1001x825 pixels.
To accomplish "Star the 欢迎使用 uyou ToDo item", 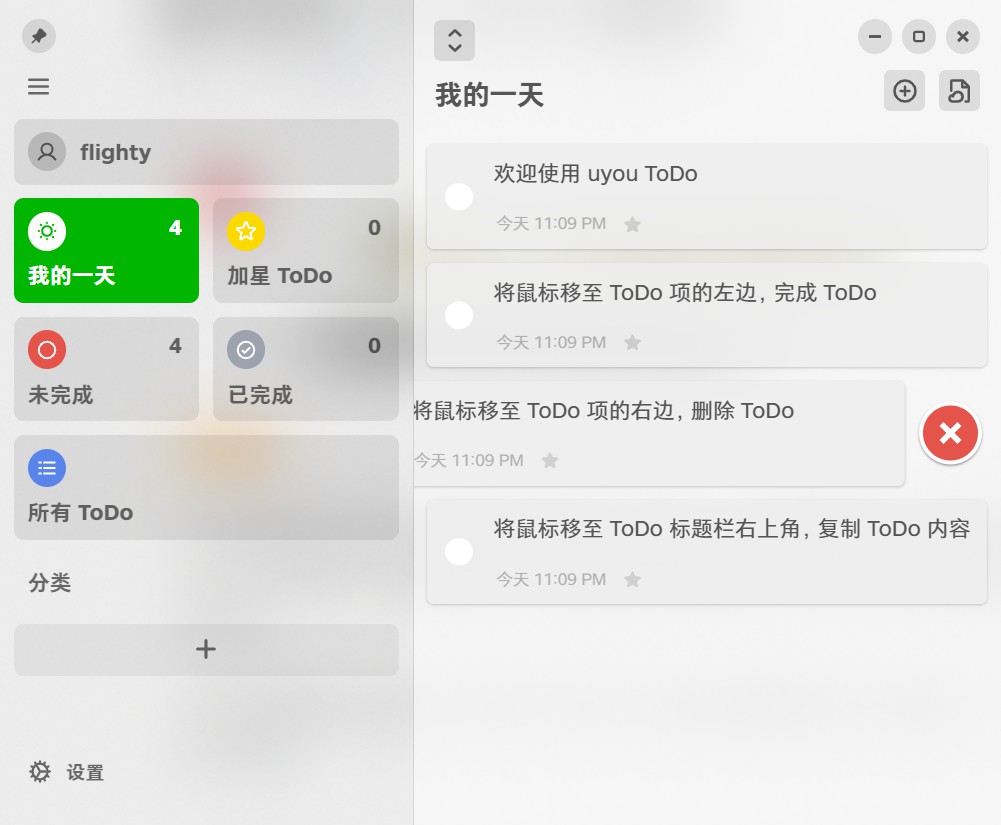I will 632,224.
